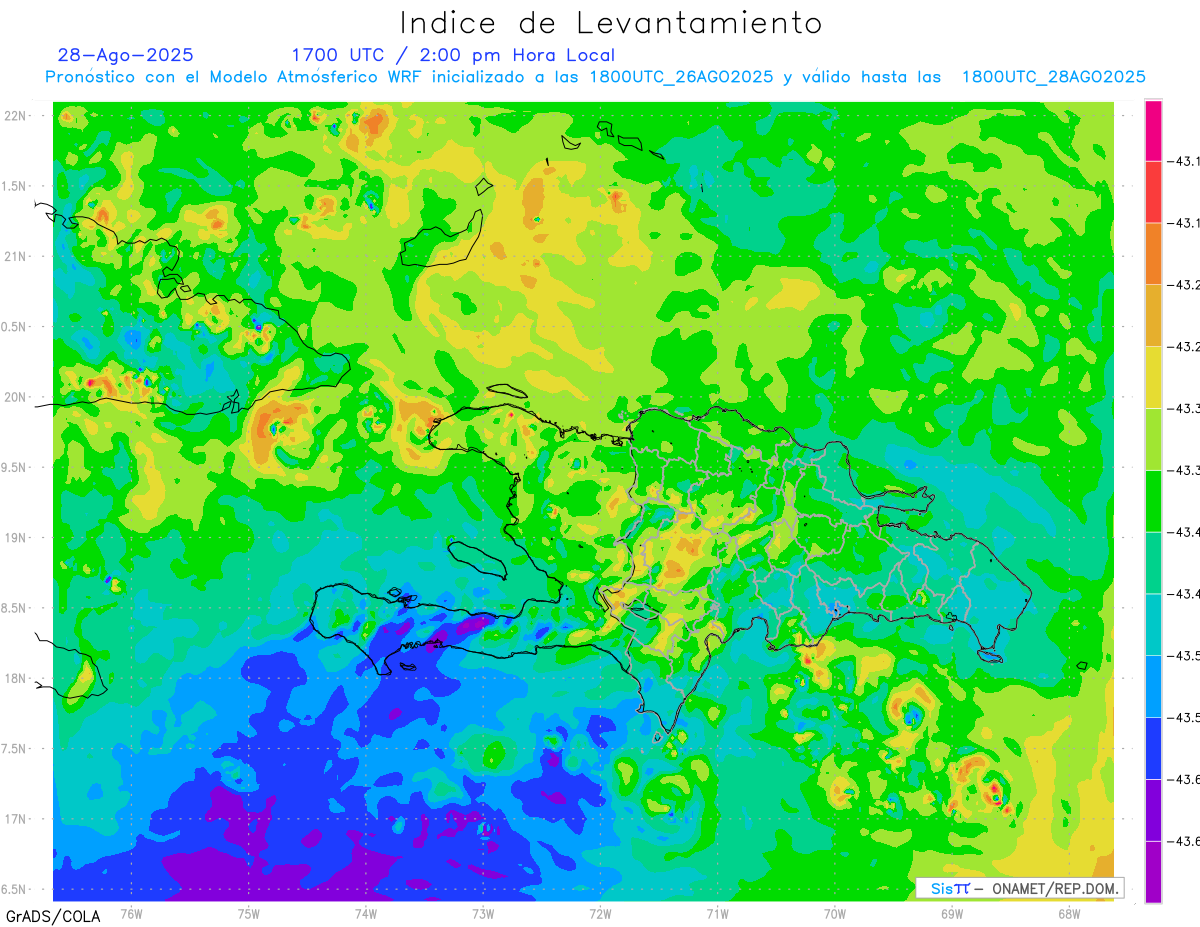Select the pure green color bar segment
The image size is (1200, 927).
(1153, 500)
